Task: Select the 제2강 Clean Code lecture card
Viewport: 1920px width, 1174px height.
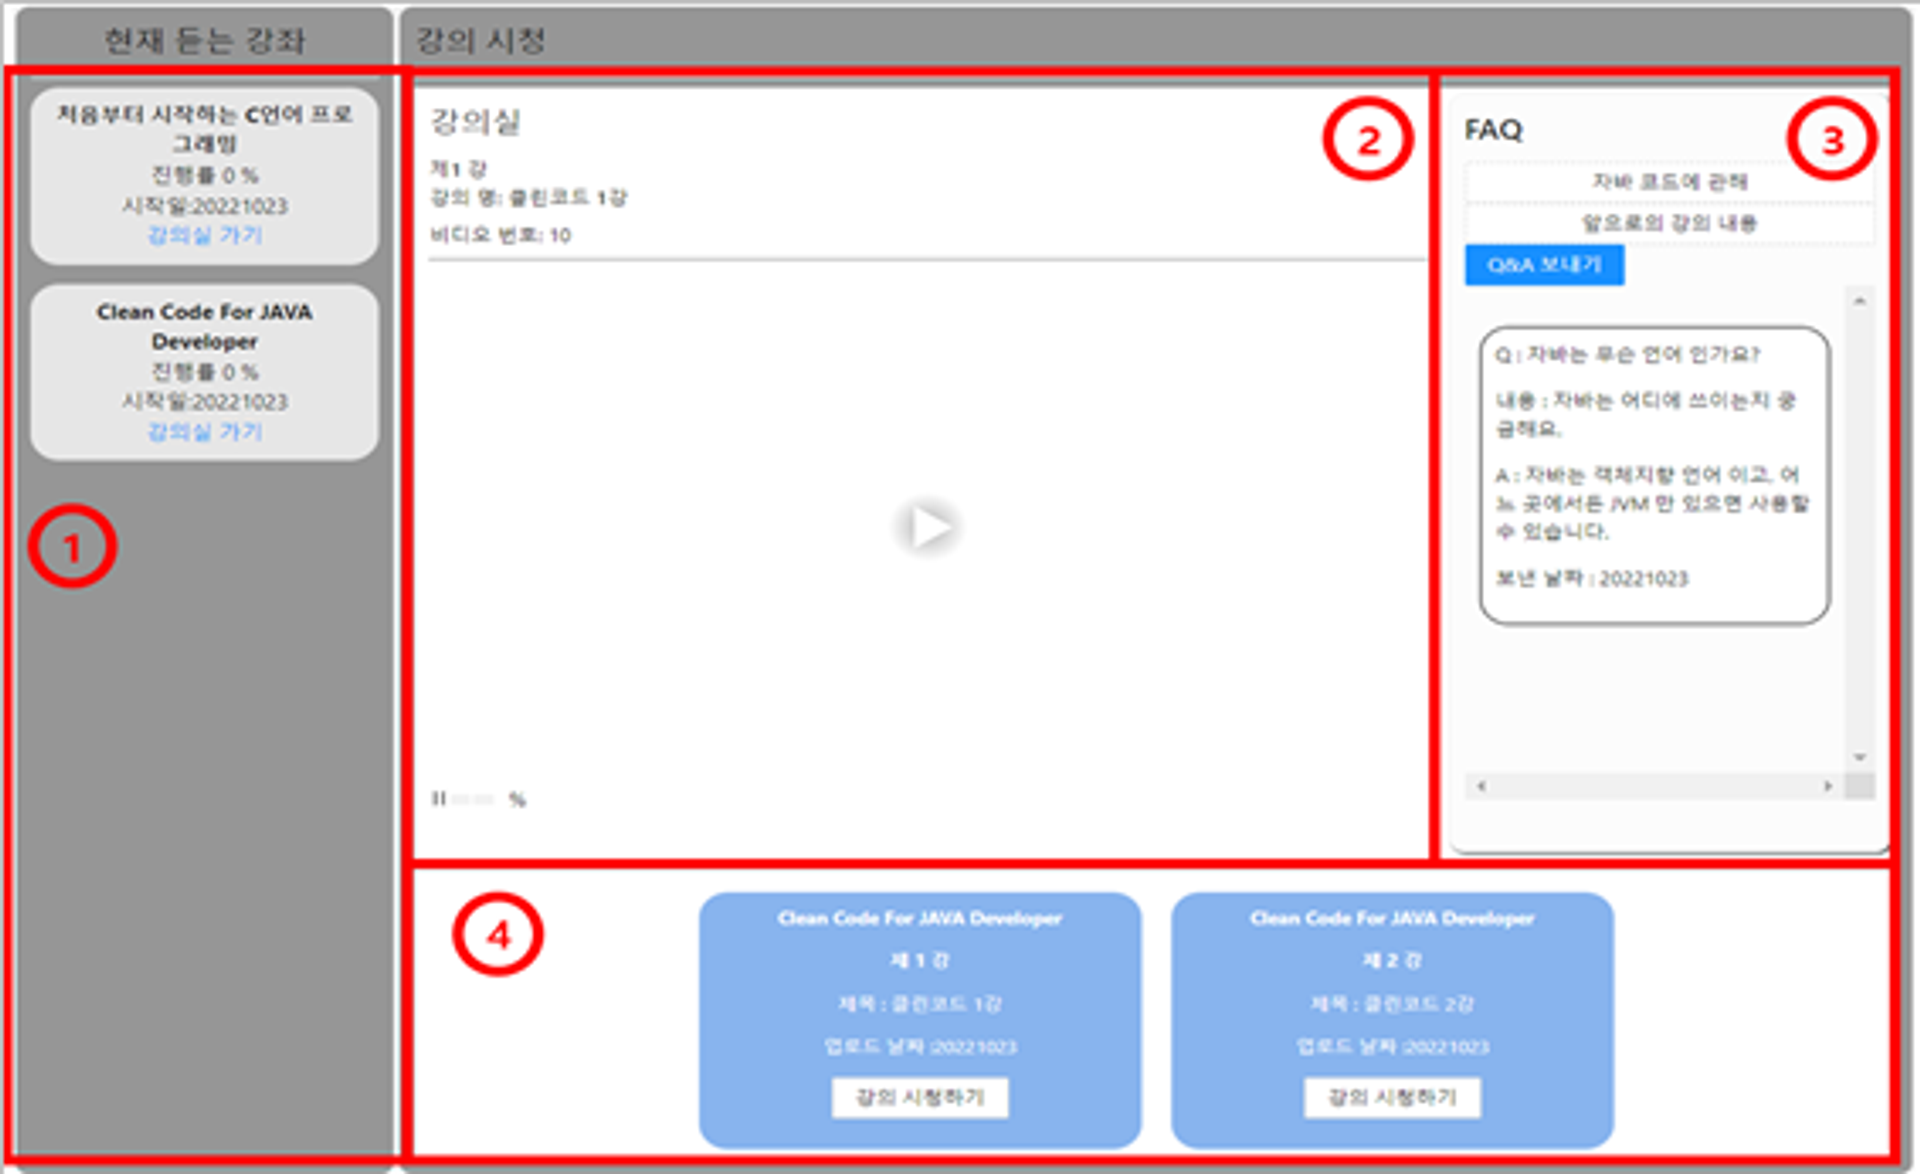Action: 1391,1012
